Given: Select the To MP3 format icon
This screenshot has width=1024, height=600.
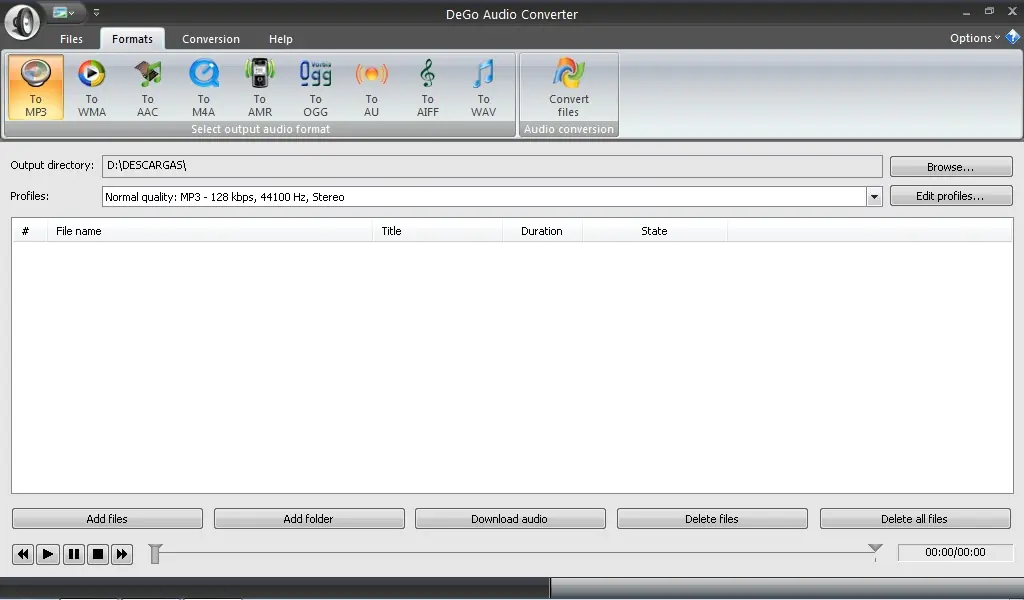Looking at the screenshot, I should [x=35, y=87].
